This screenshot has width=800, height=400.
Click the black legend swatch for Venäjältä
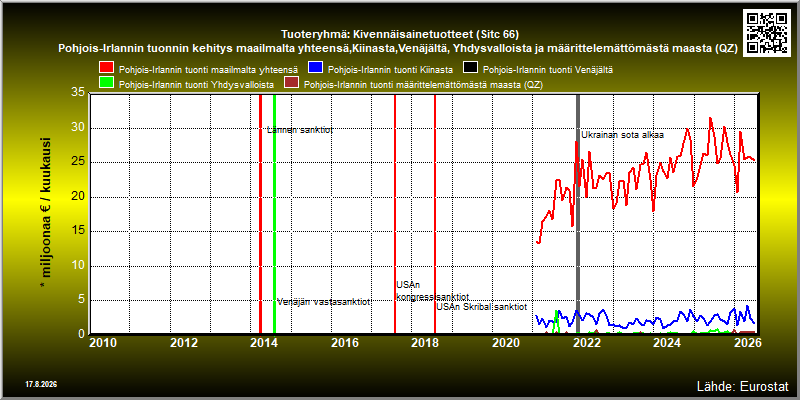click(470, 68)
